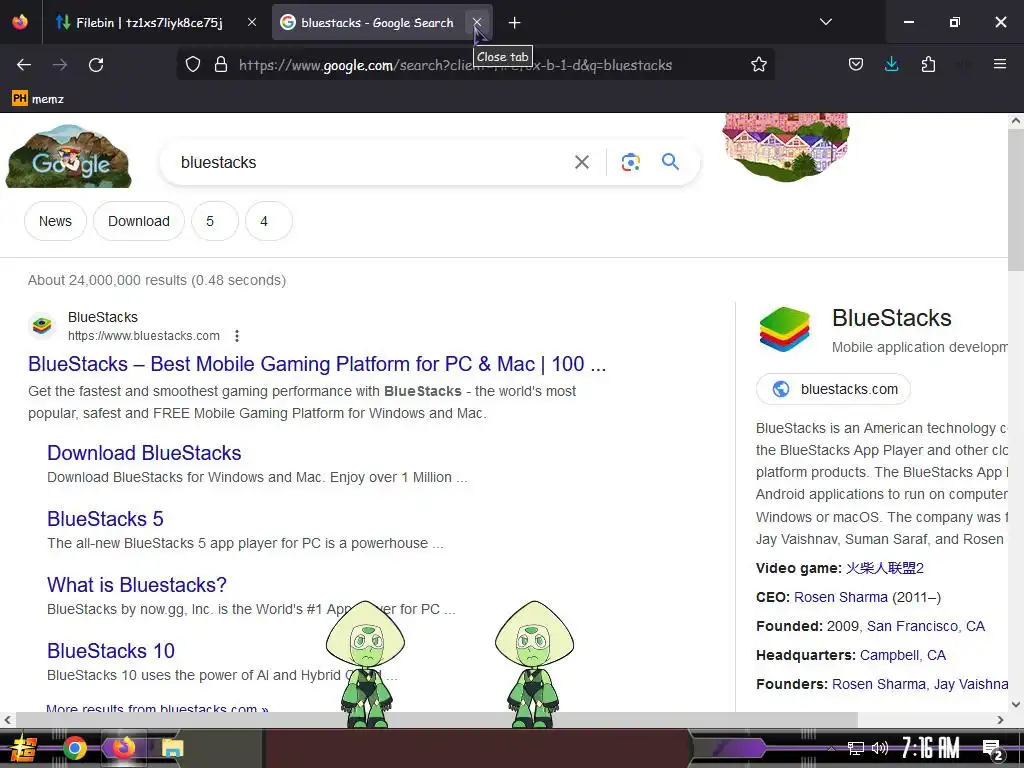The image size is (1024, 768).
Task: Open BlueStacks Best Mobile Gaming Platform result
Action: 317,364
